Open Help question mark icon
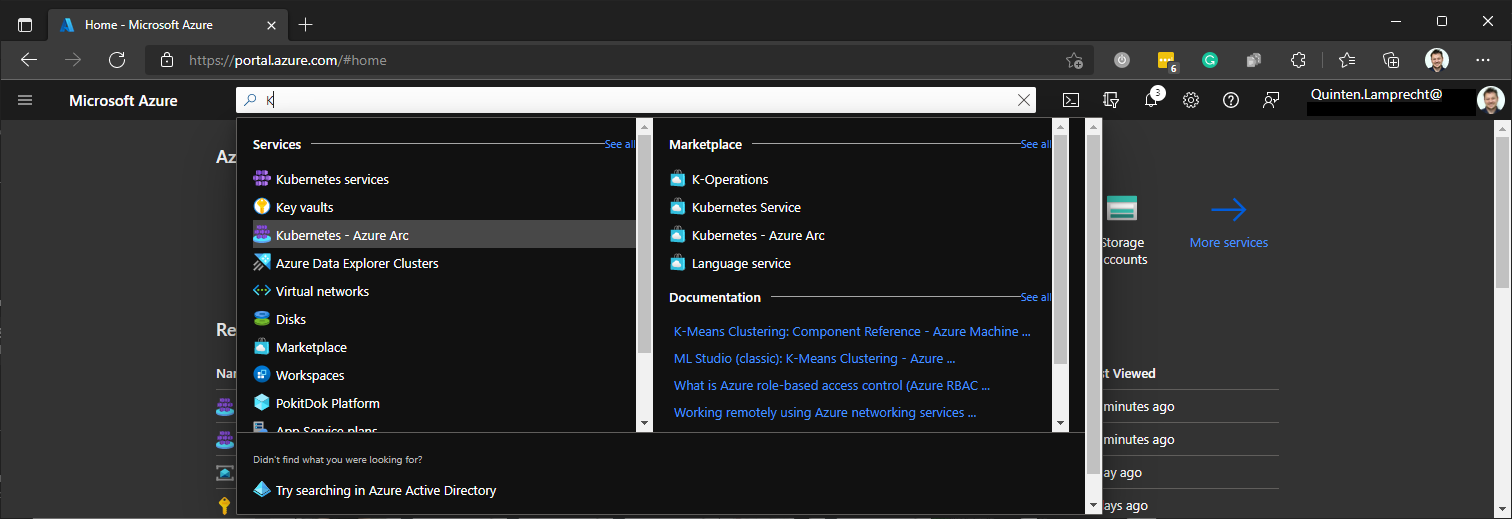1512x519 pixels. tap(1231, 100)
